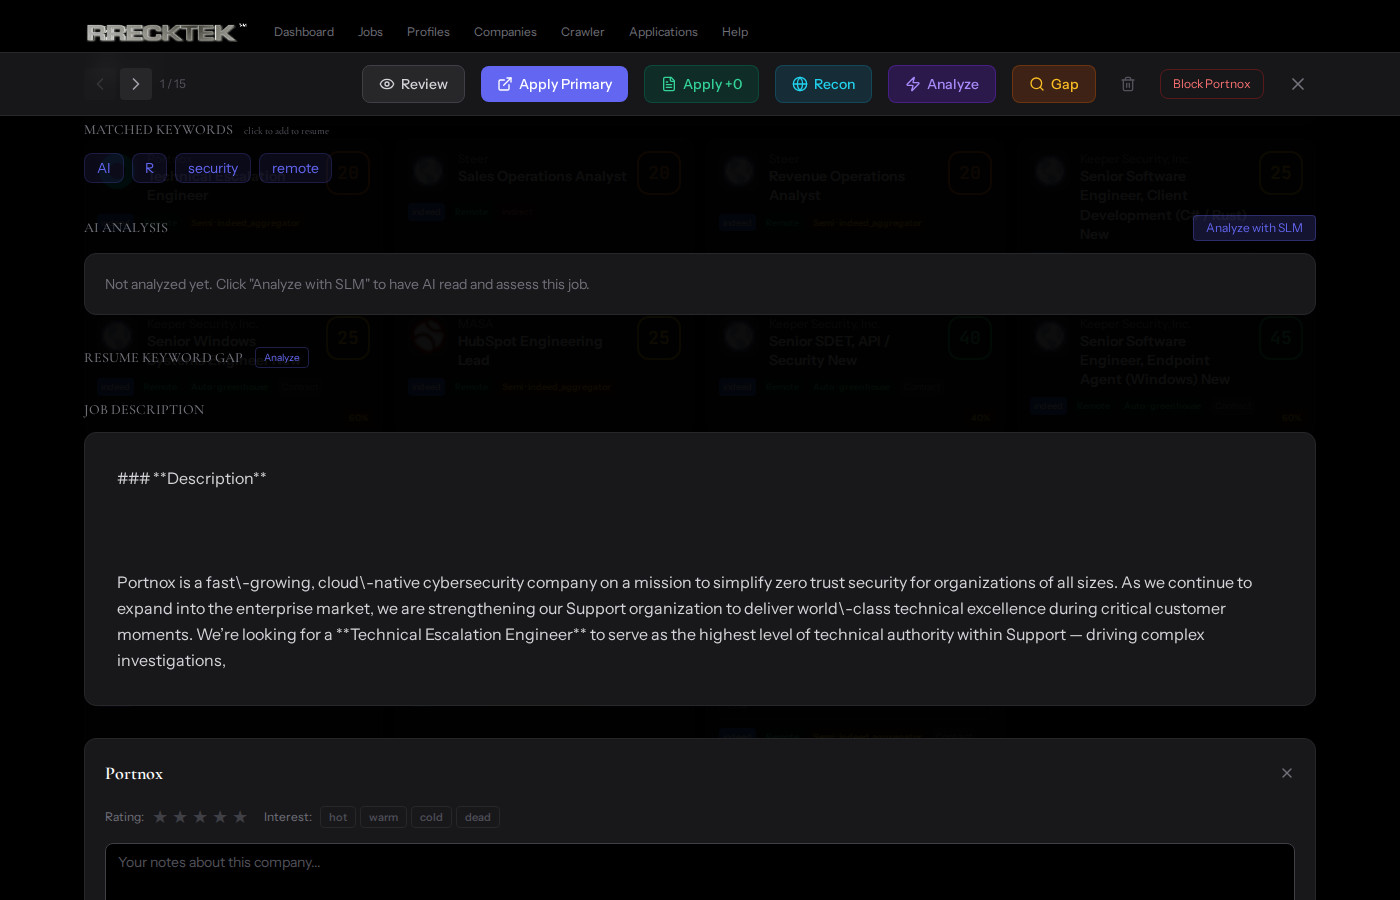Close the Portnox company panel
Screen dimensions: 1400x900
coord(1287,773)
